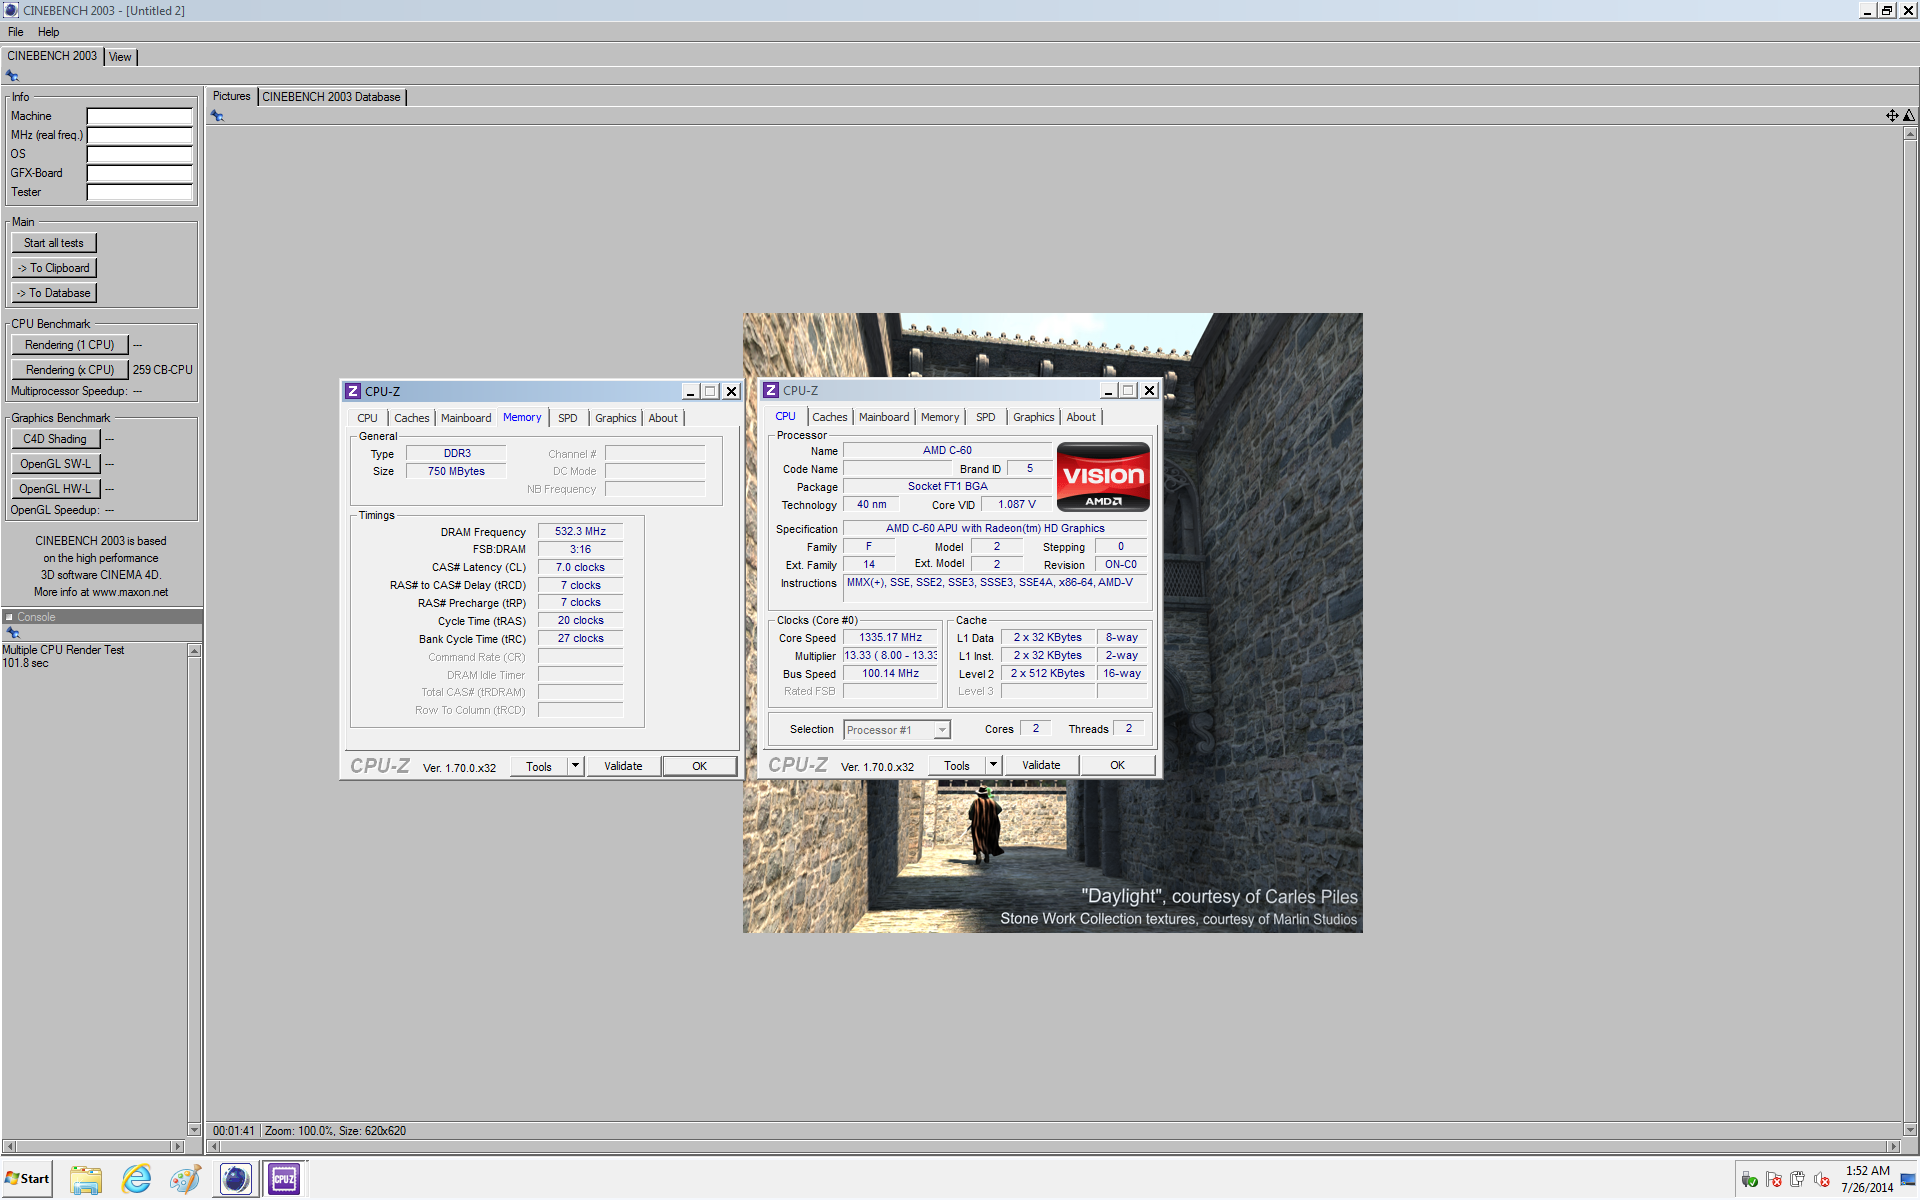
Task: Click the left panel horizontal scrollbar left arrow
Action: (x=9, y=1147)
